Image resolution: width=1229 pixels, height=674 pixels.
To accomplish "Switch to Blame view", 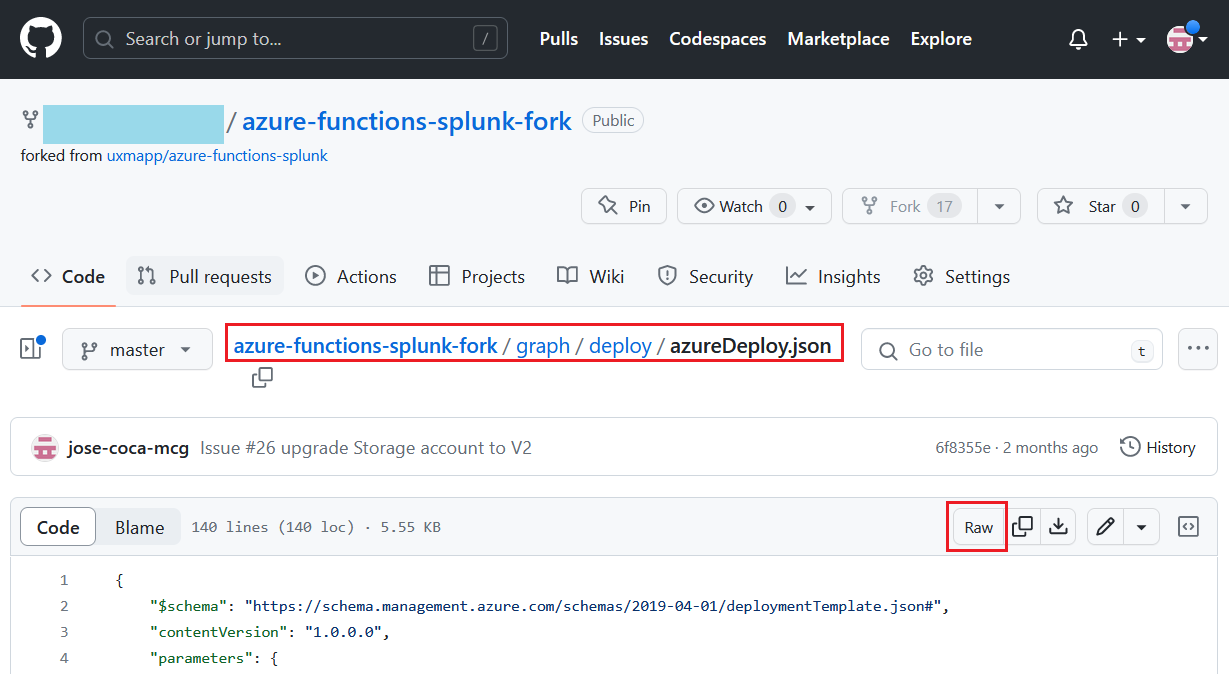I will coord(139,527).
